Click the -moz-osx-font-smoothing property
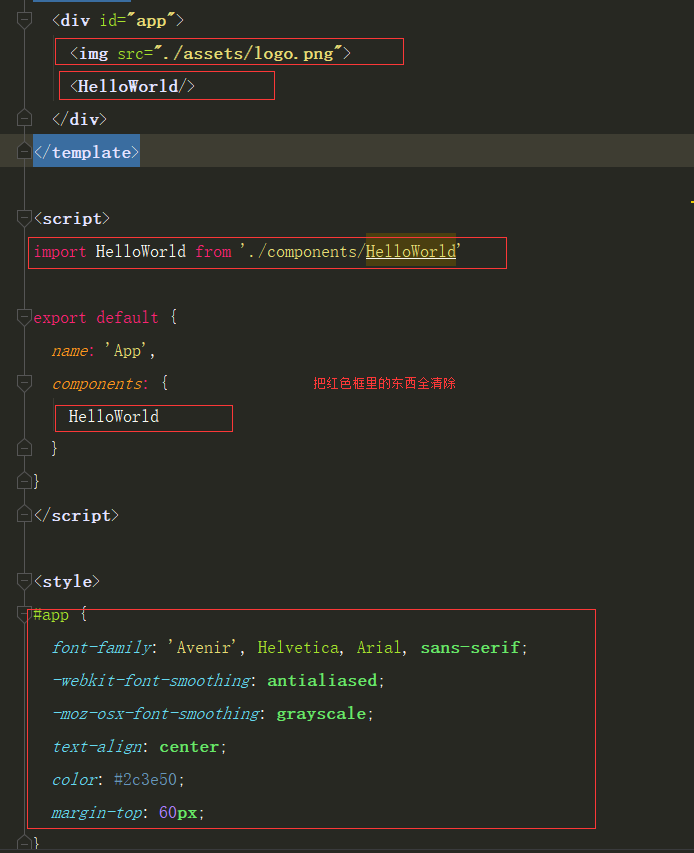Image resolution: width=694 pixels, height=853 pixels. tap(156, 714)
